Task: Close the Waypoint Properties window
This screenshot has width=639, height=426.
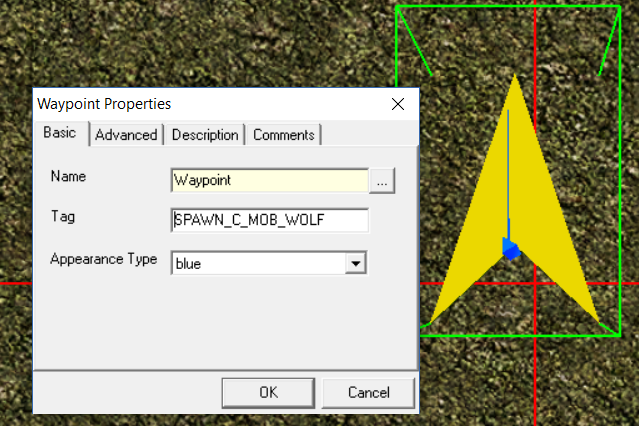Action: point(398,104)
